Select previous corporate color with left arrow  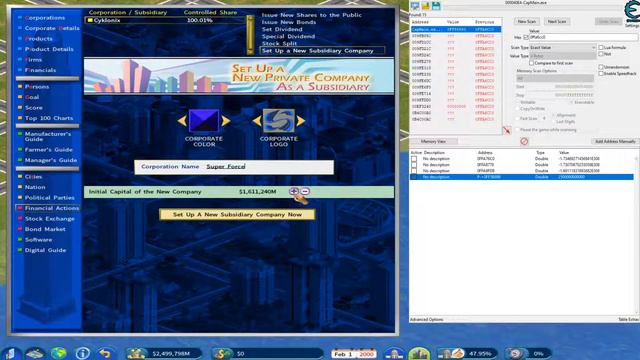point(182,120)
